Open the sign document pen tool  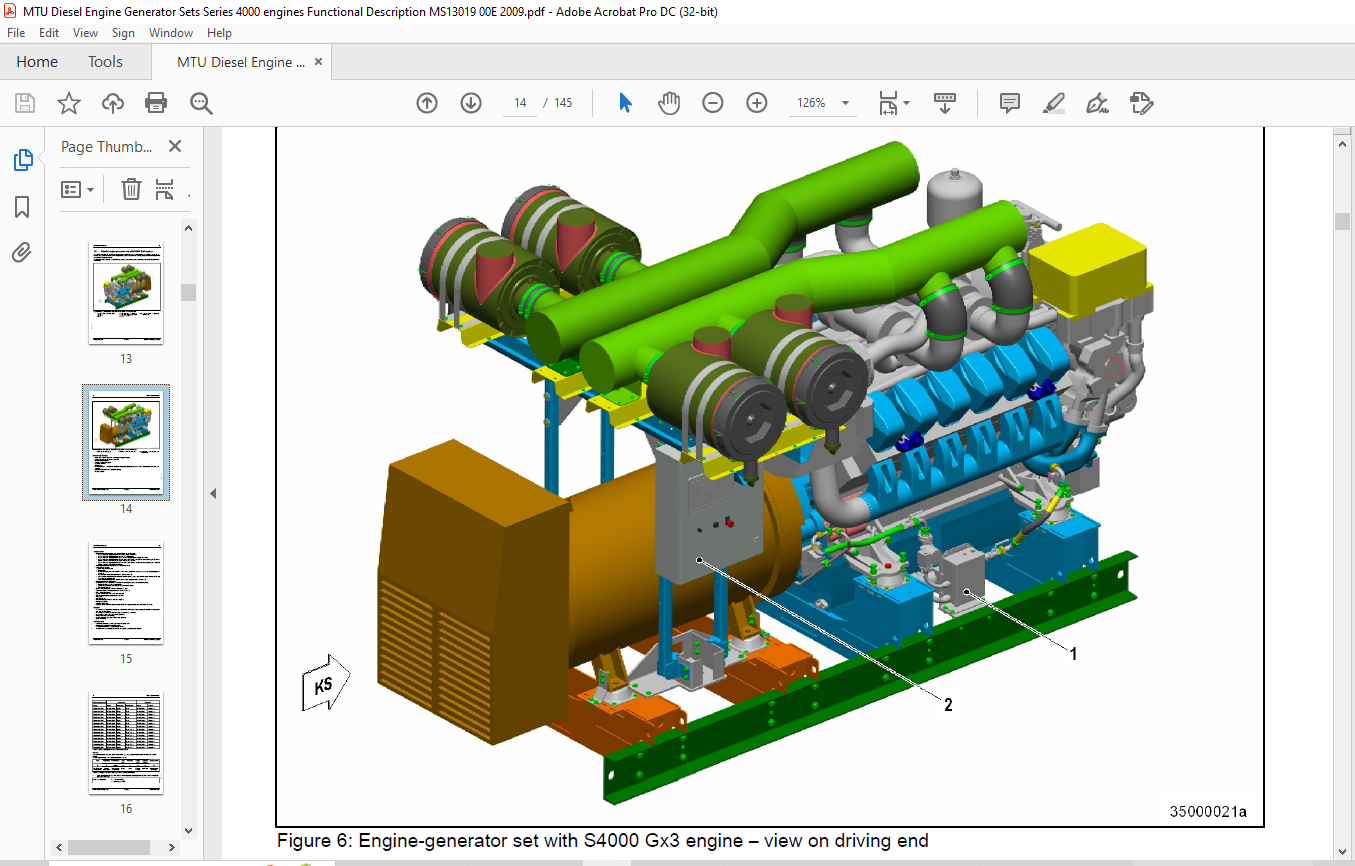tap(1097, 103)
